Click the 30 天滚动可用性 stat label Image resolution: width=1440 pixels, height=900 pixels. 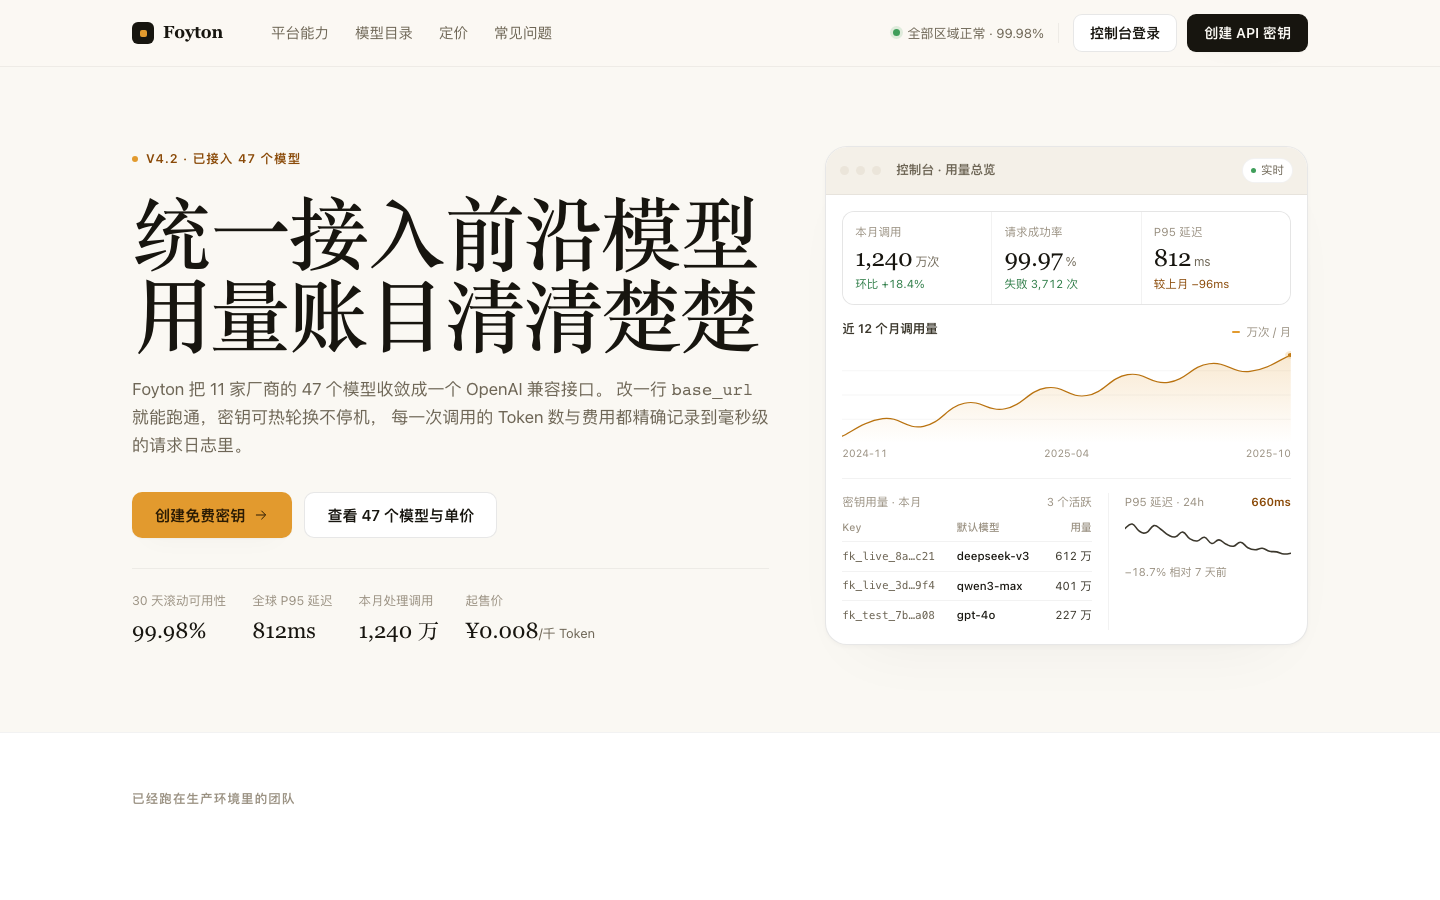pos(179,601)
